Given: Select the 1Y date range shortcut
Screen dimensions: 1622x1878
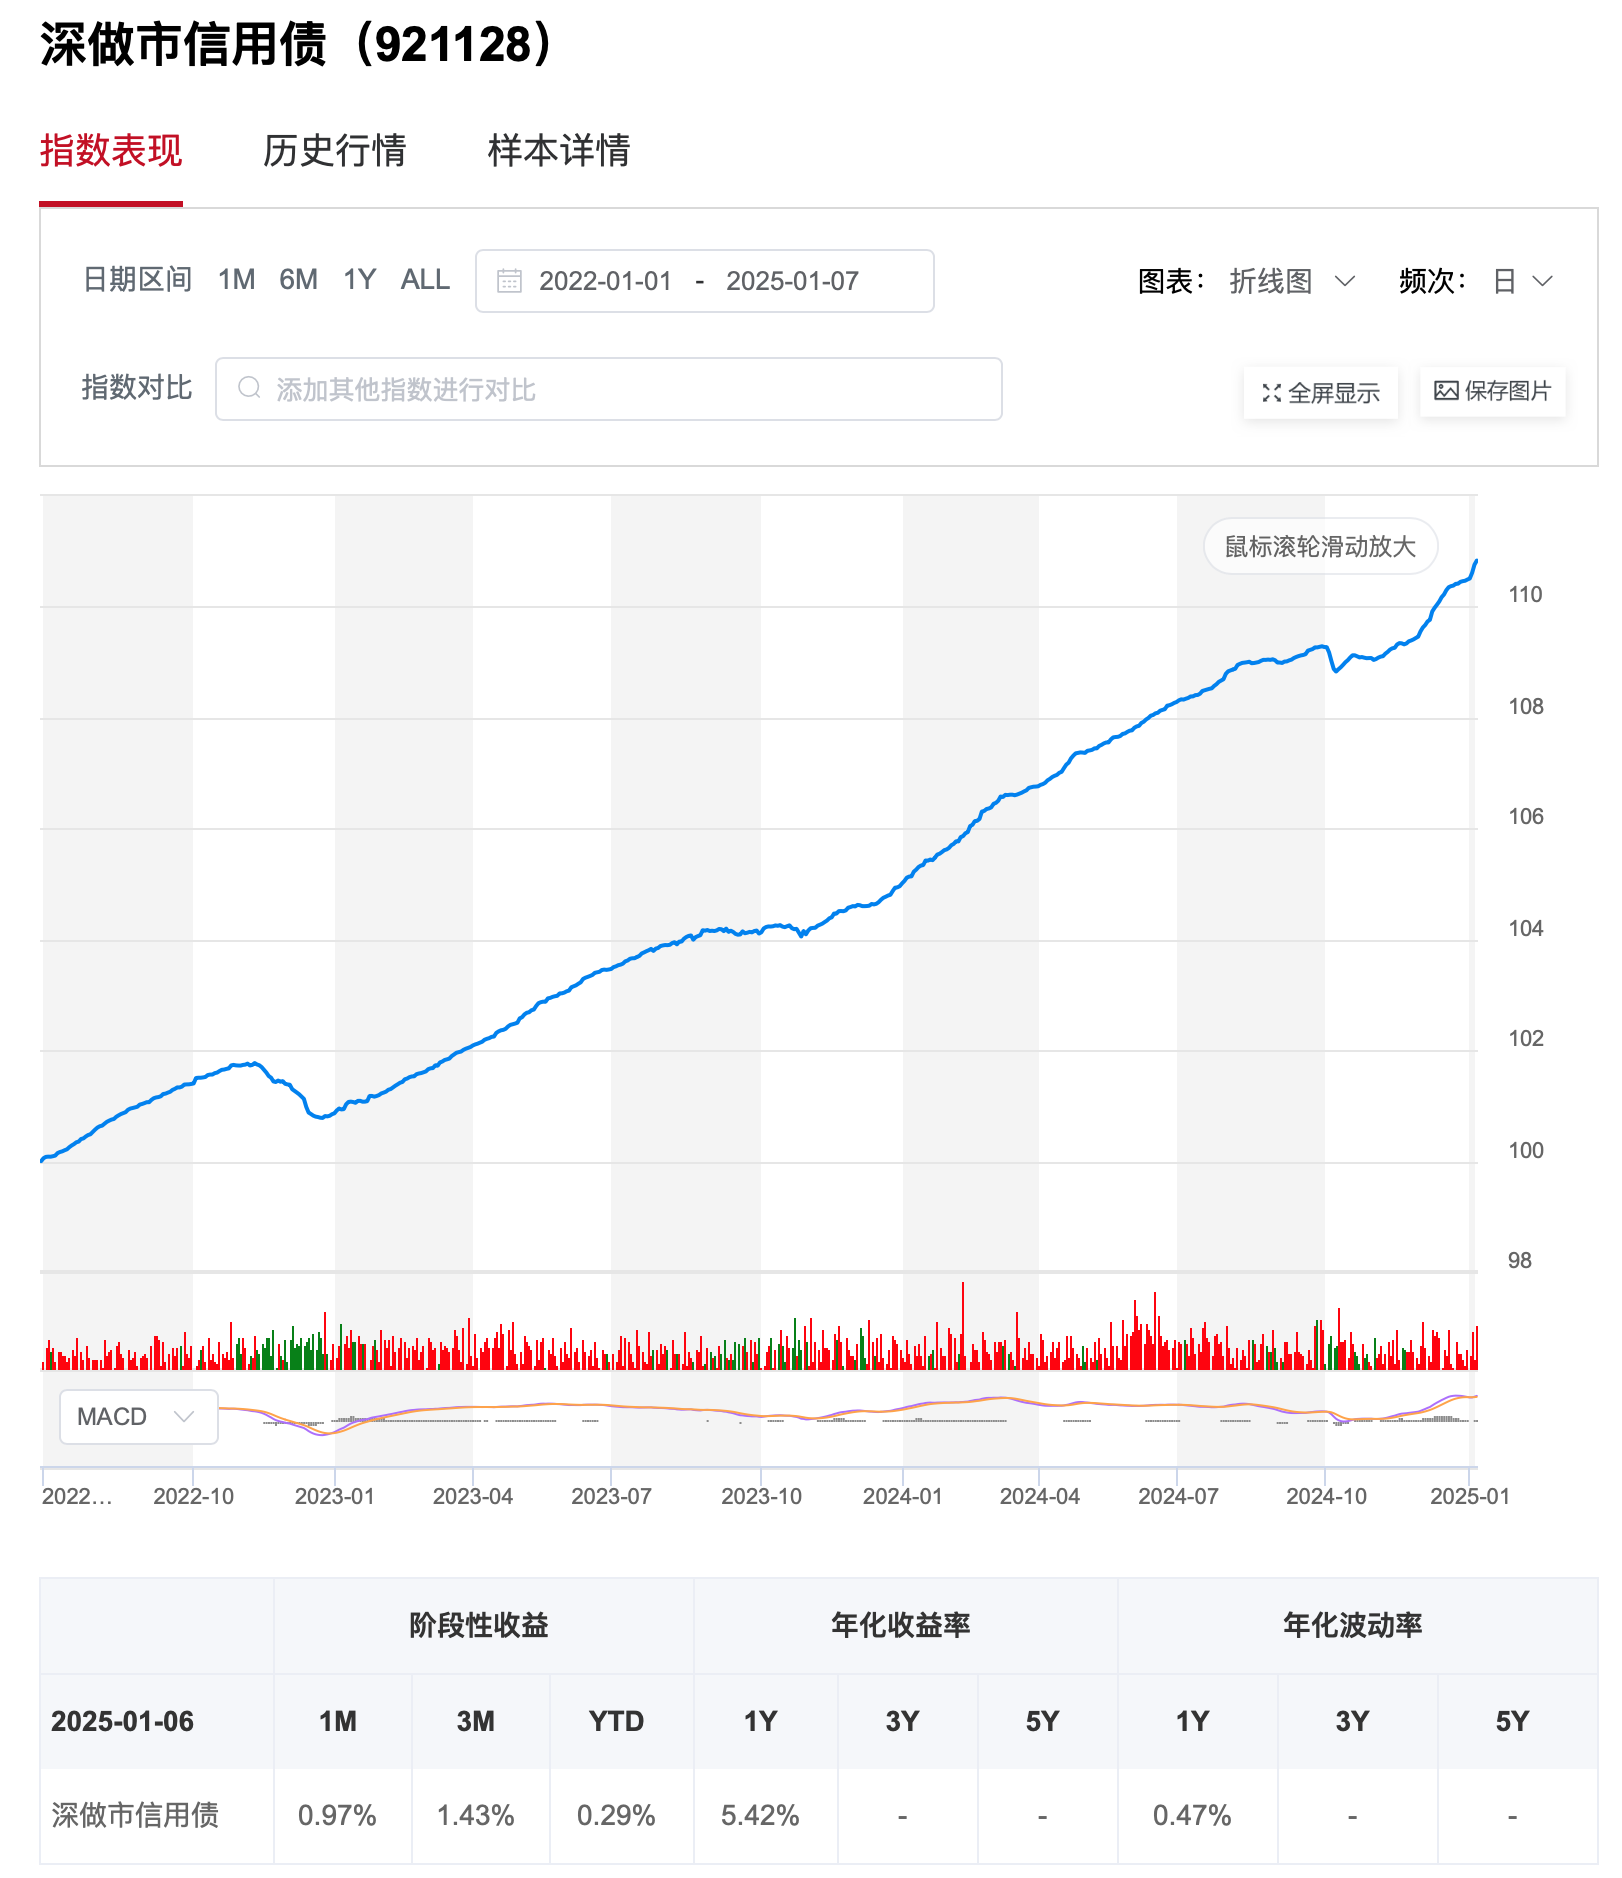Looking at the screenshot, I should pos(362,281).
